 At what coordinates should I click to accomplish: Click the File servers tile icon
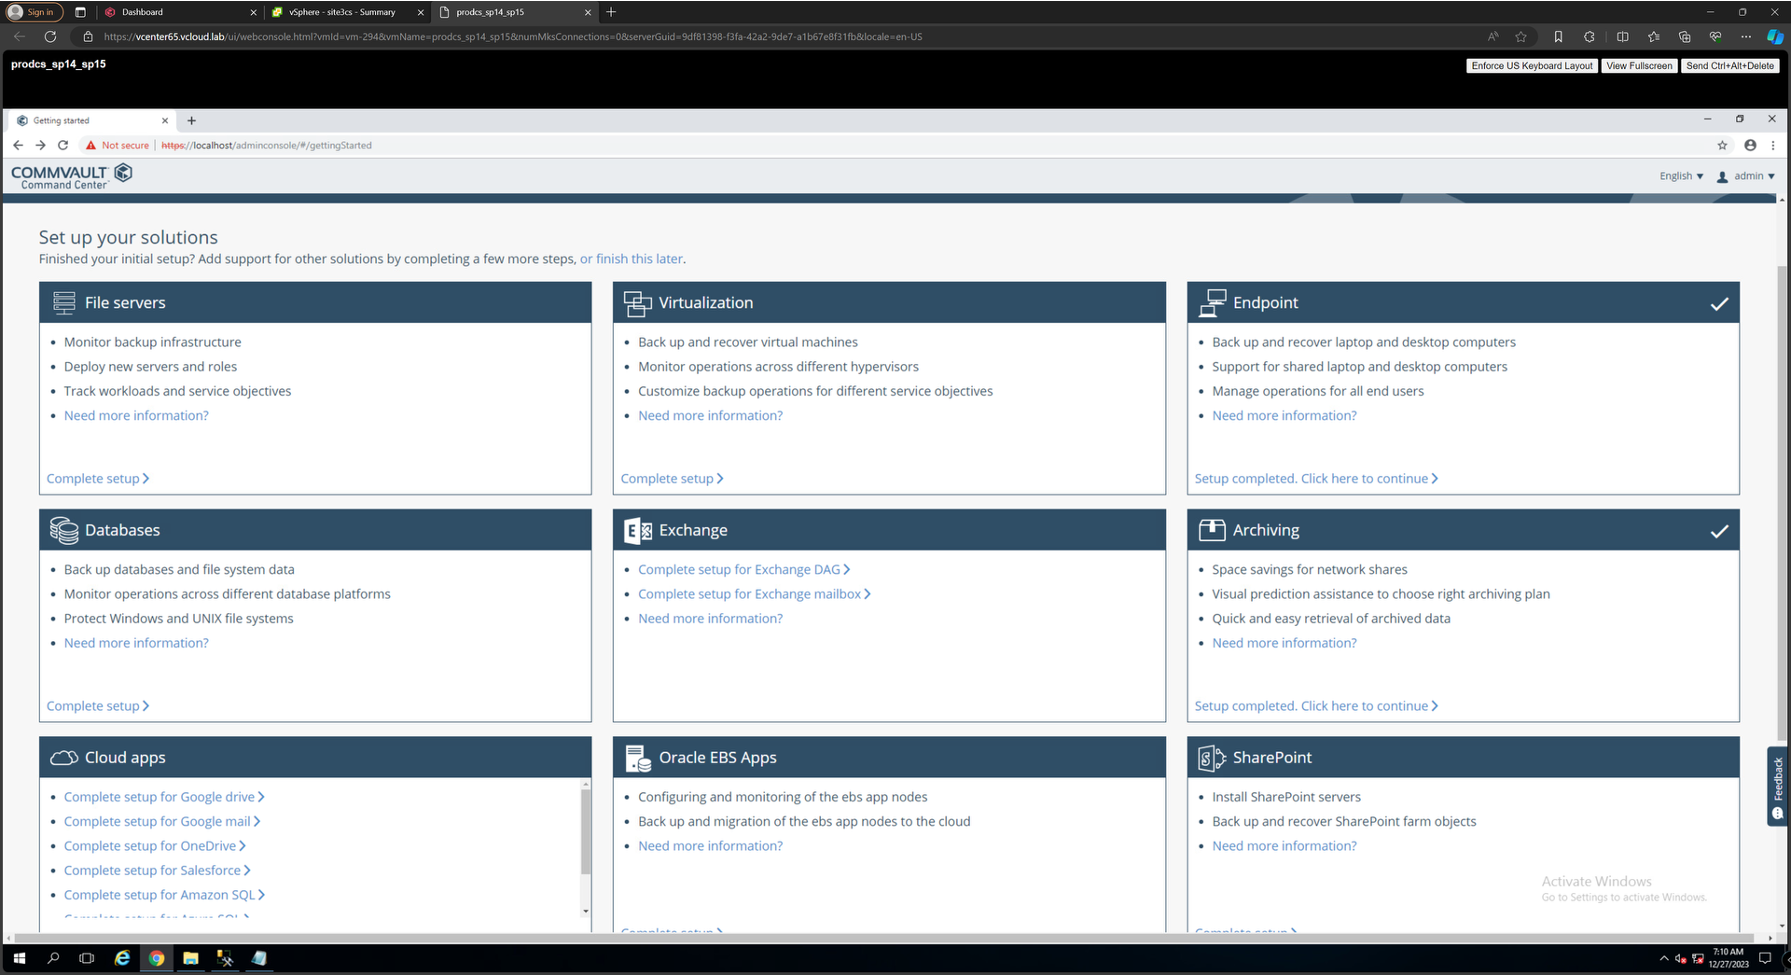(64, 302)
